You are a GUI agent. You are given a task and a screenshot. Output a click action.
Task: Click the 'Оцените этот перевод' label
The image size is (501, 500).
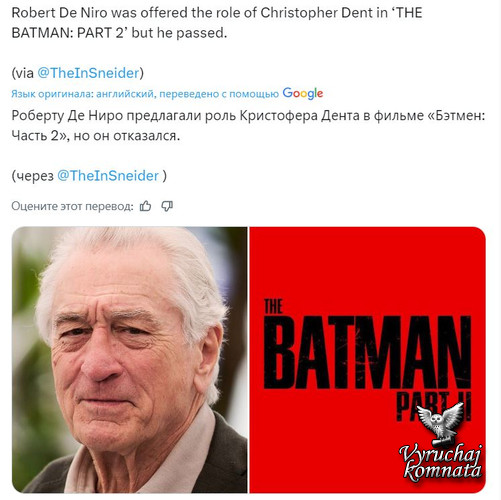[72, 206]
